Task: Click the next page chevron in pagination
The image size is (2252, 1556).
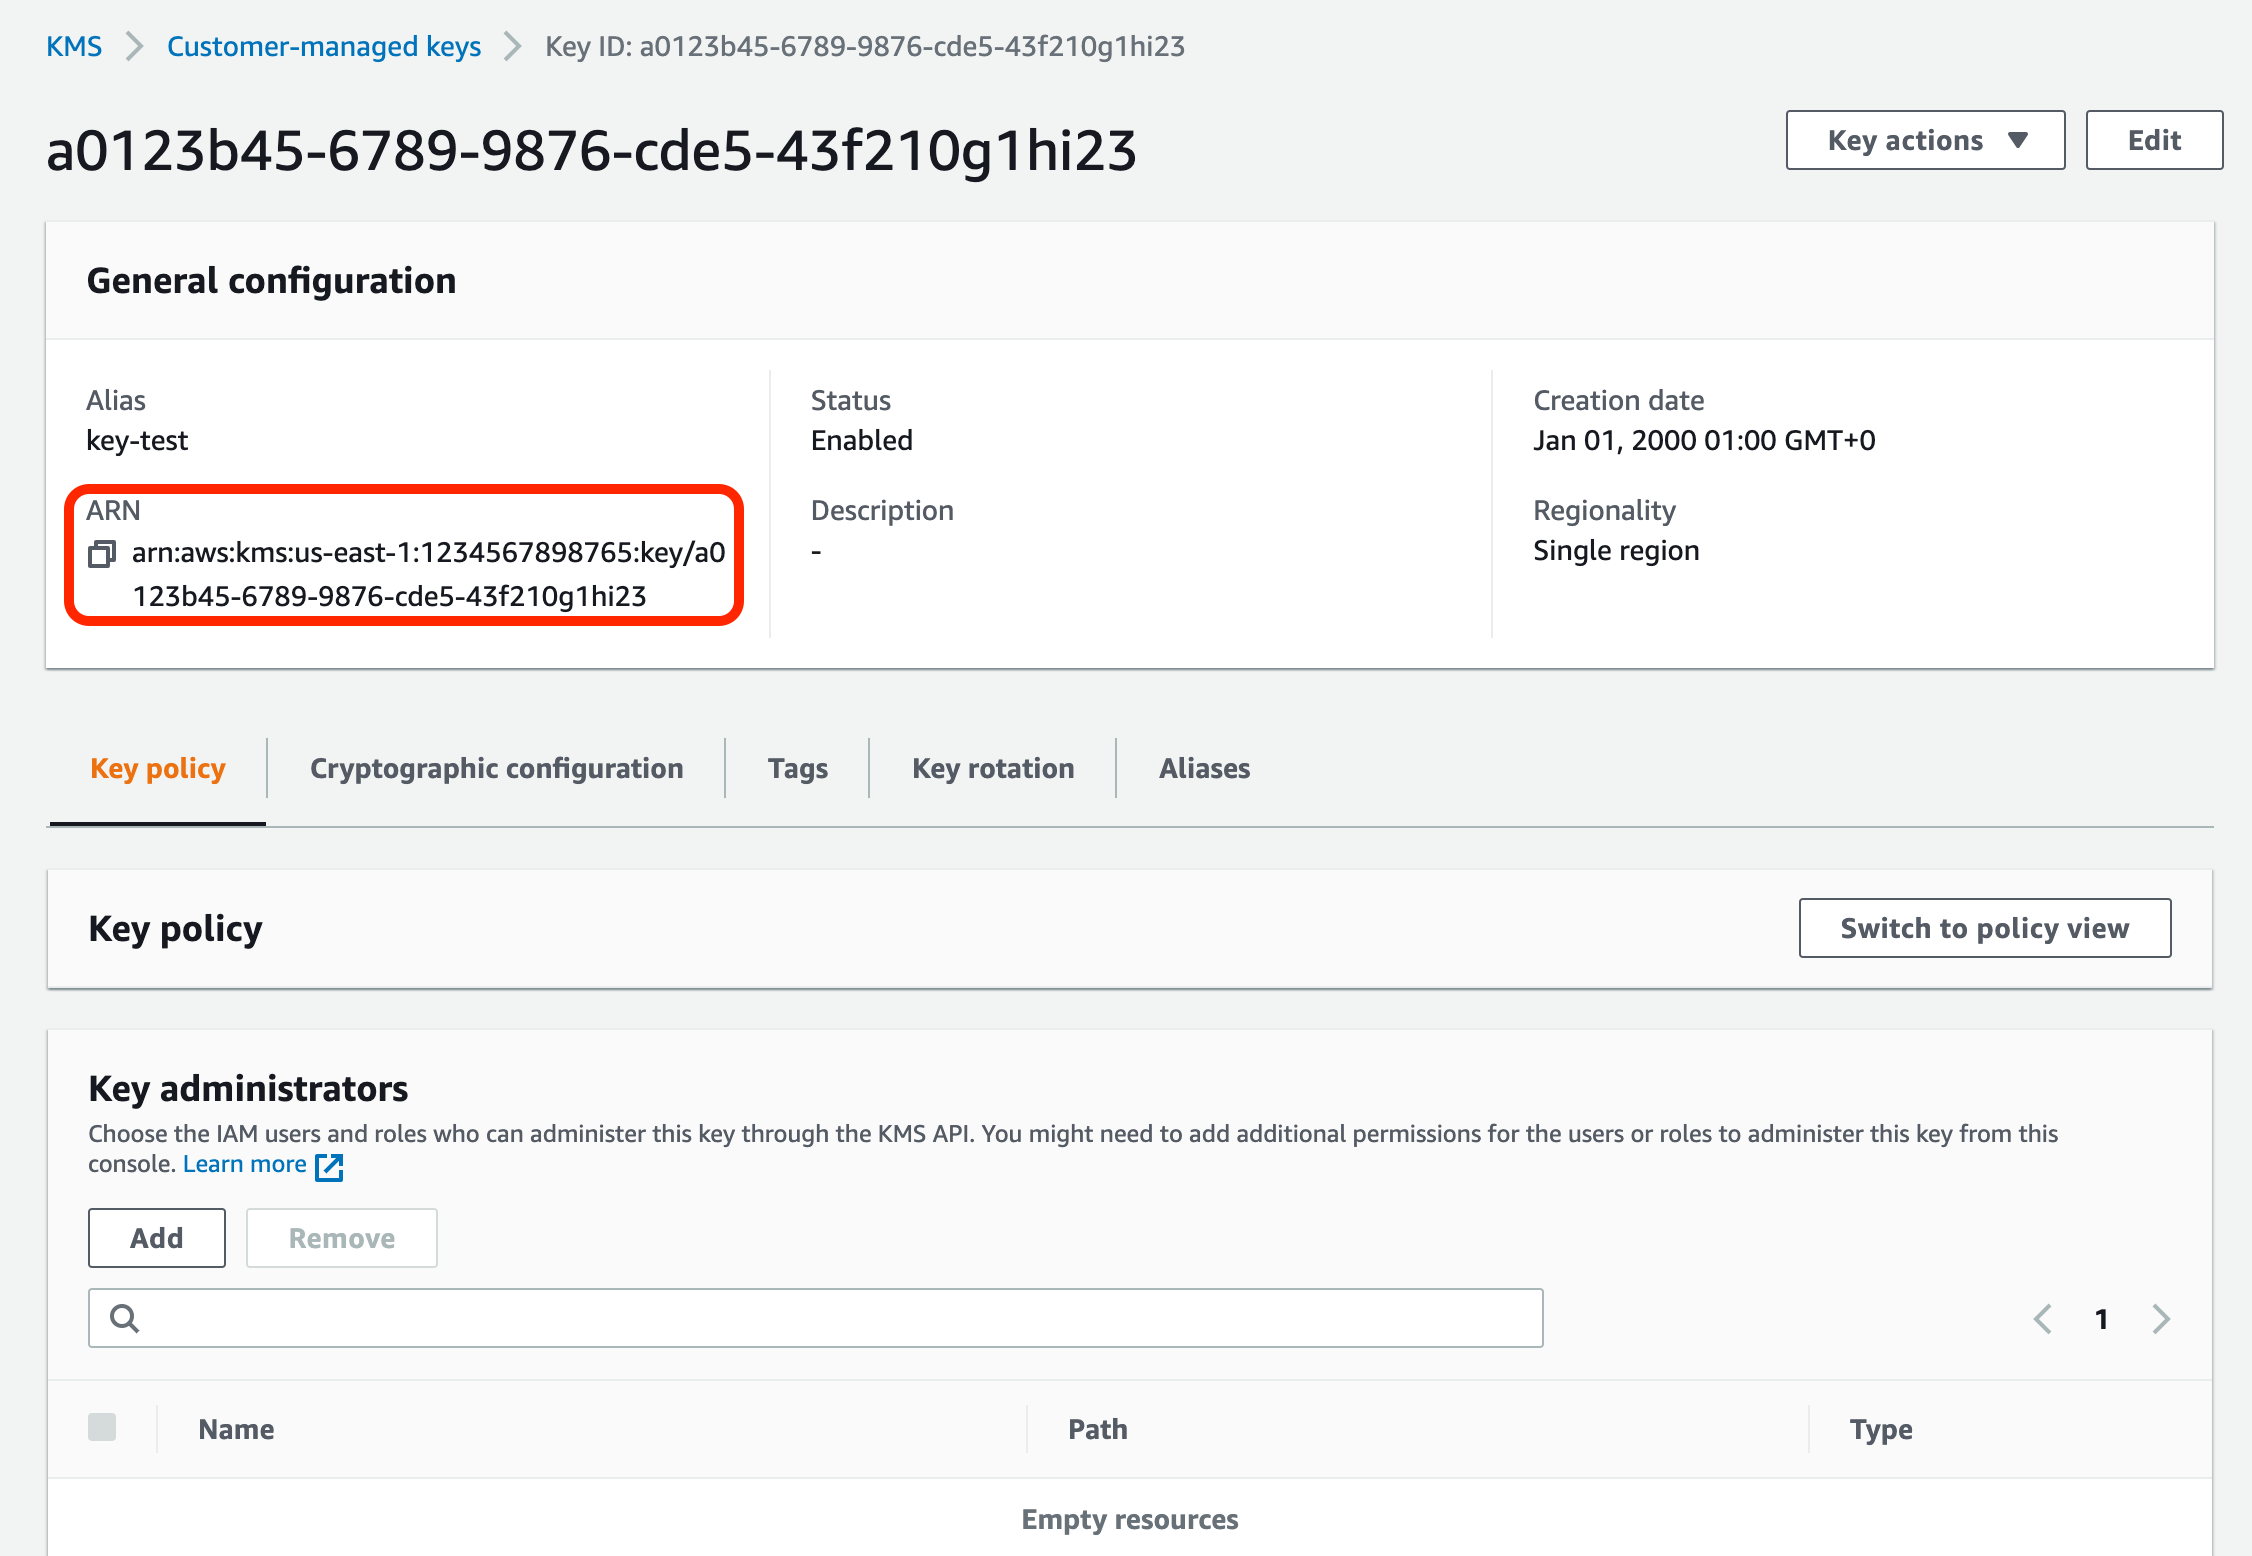Action: point(2160,1319)
